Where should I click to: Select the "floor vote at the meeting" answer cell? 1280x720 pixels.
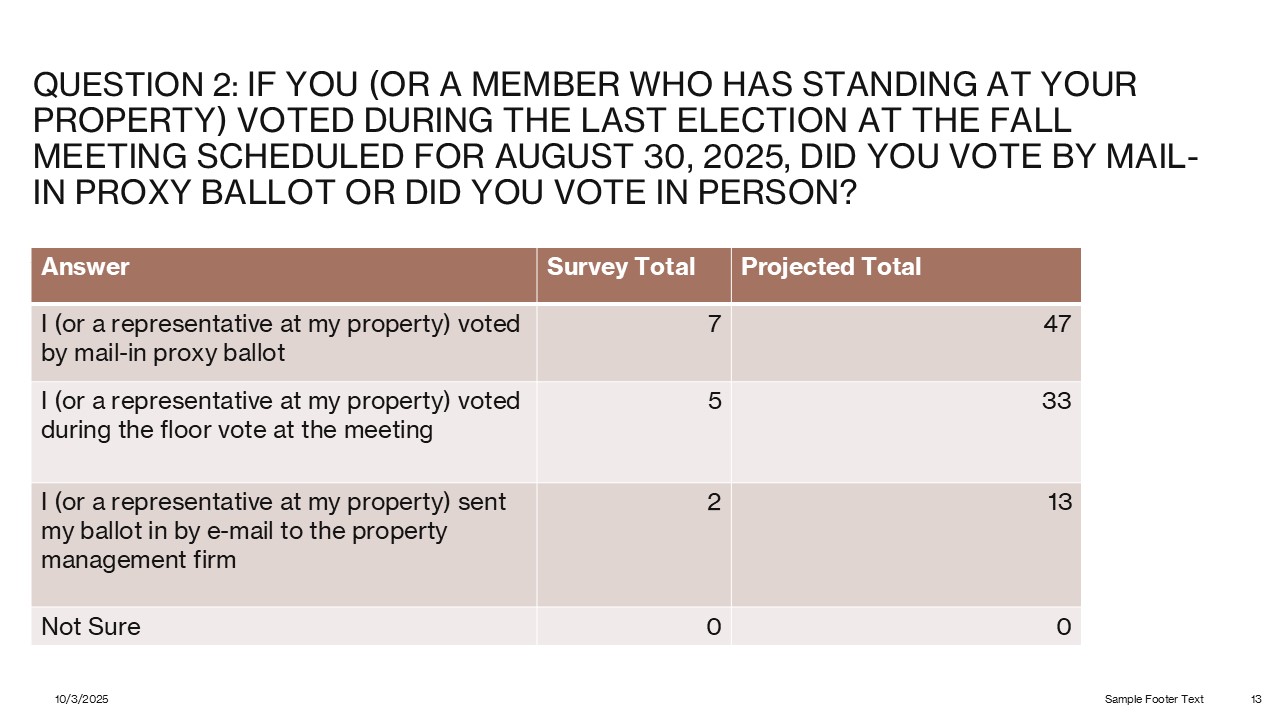280,415
